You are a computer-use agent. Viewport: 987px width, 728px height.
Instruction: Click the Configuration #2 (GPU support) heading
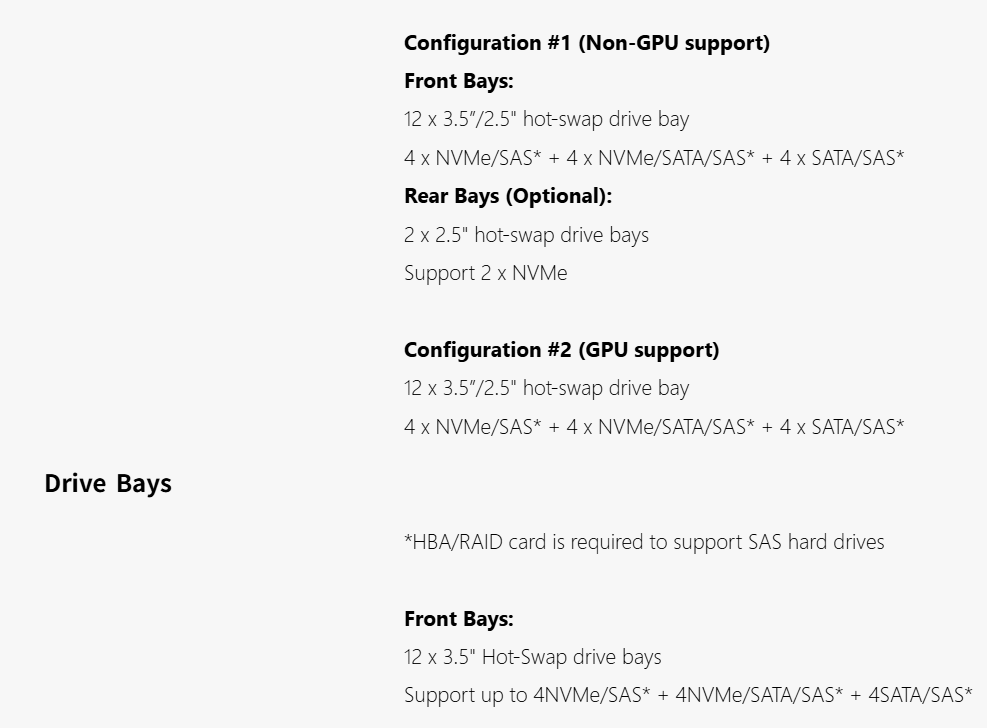pyautogui.click(x=561, y=350)
